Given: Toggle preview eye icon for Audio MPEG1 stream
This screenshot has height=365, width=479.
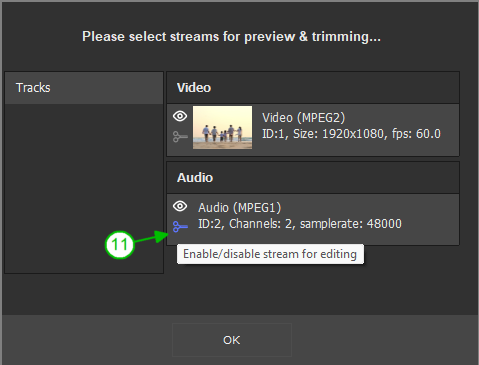Looking at the screenshot, I should click(180, 206).
